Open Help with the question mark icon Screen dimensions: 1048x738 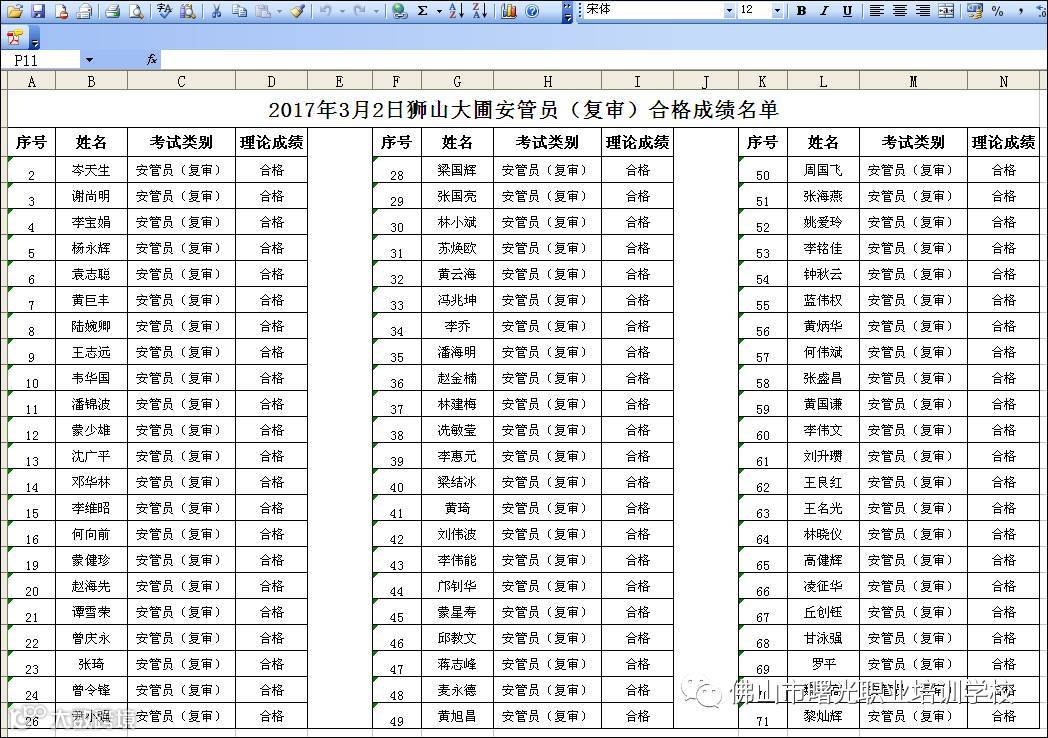pos(532,11)
